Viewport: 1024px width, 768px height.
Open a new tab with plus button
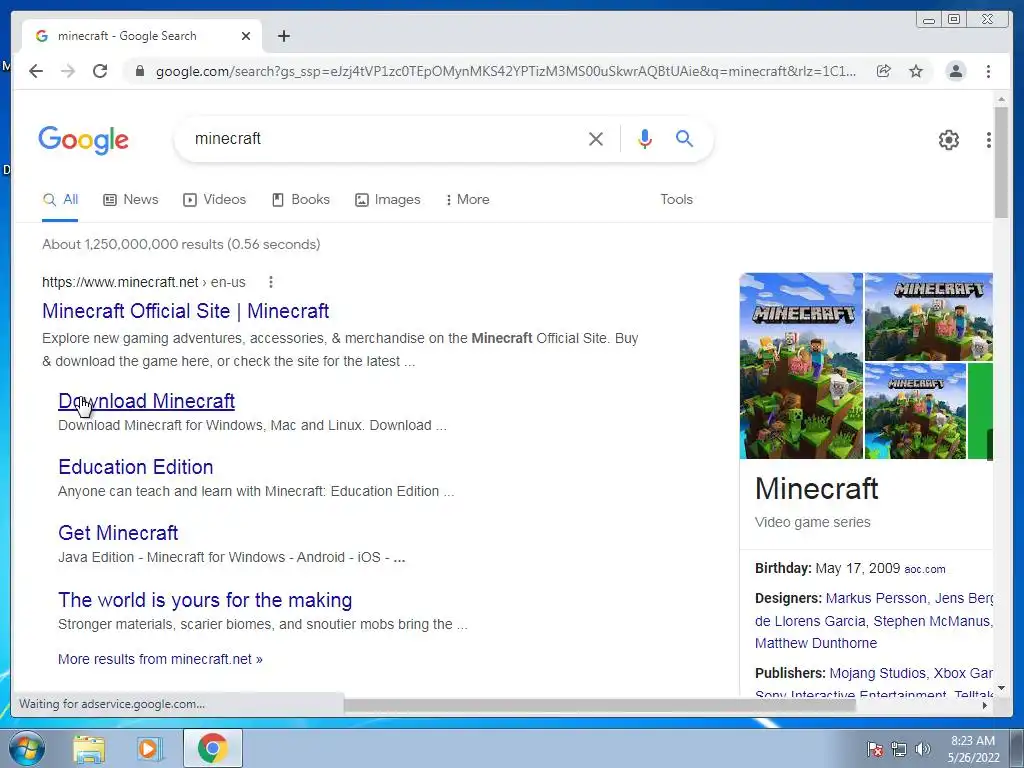pos(283,36)
